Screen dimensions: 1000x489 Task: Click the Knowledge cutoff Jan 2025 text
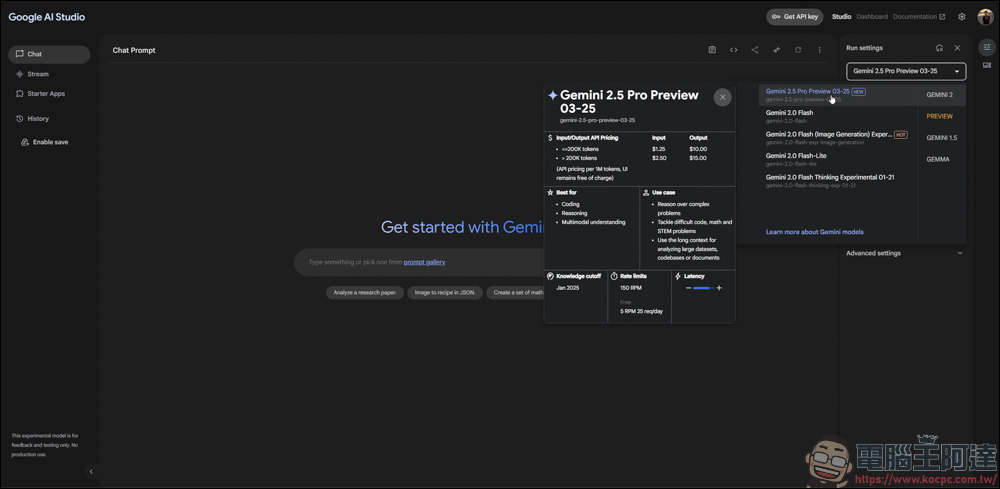click(566, 288)
